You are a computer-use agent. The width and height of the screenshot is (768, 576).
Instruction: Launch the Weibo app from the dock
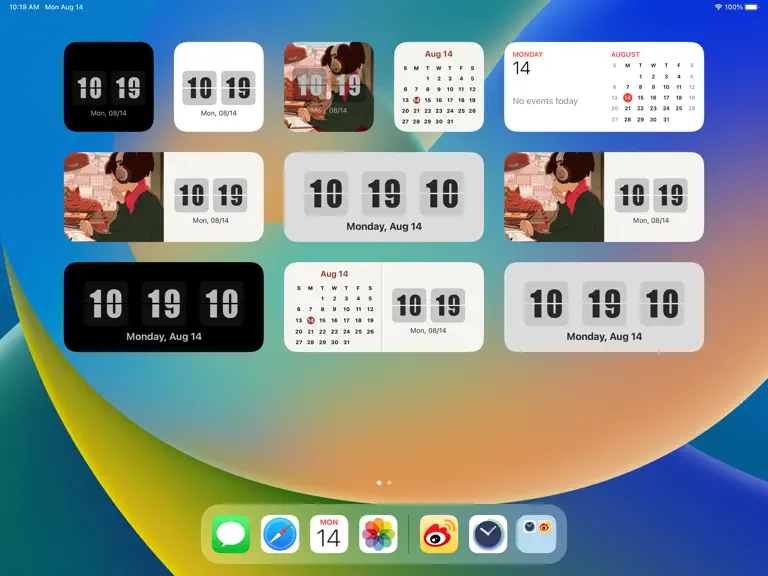[439, 534]
